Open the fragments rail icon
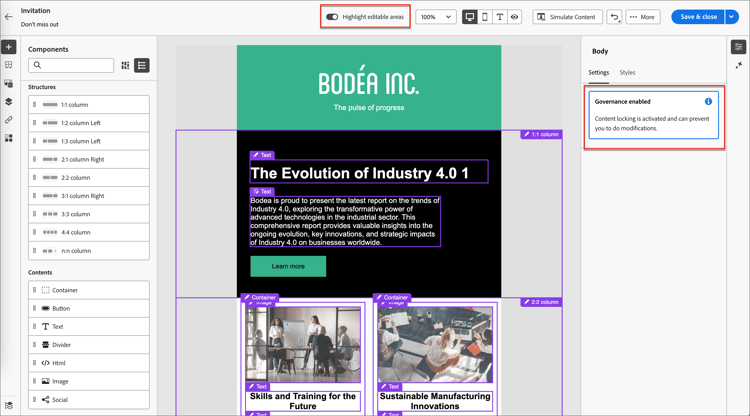This screenshot has height=416, width=750. [9, 138]
